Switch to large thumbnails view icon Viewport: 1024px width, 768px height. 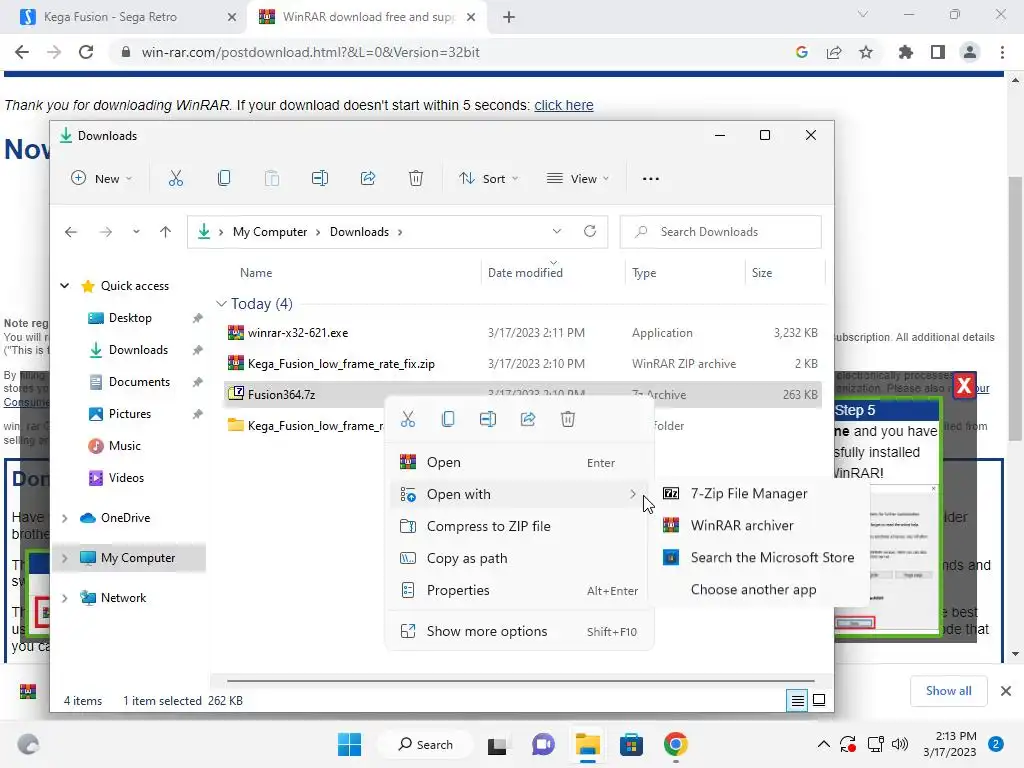coord(819,701)
